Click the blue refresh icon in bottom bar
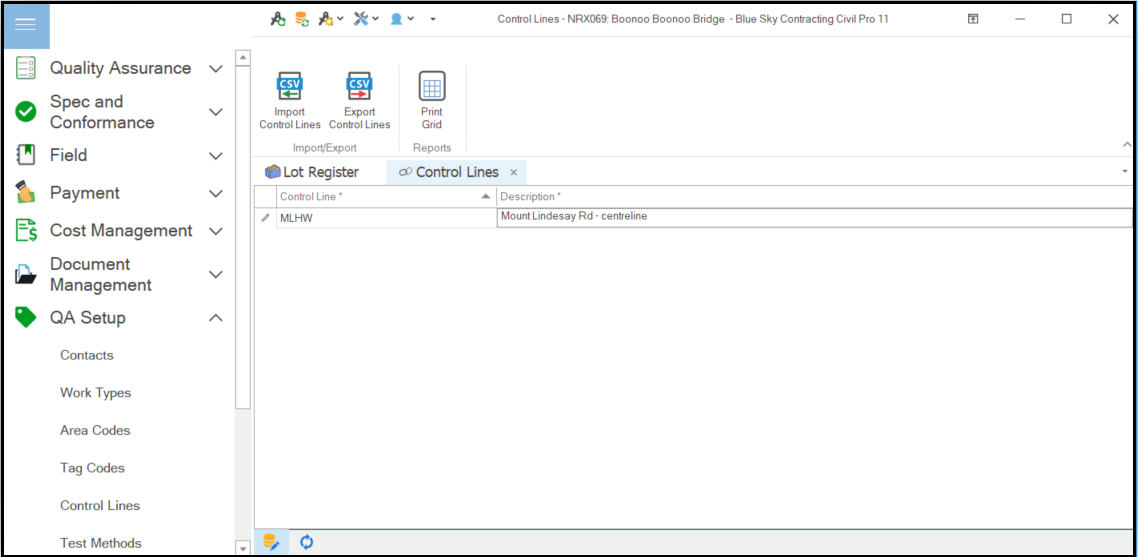 (307, 542)
